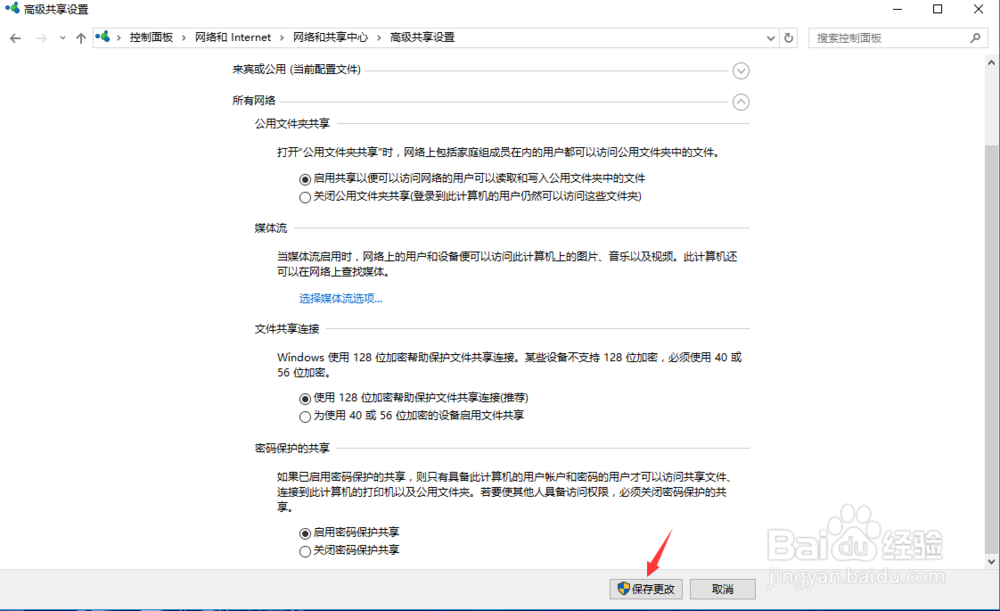Click the search magnifier in the search box

(x=974, y=37)
